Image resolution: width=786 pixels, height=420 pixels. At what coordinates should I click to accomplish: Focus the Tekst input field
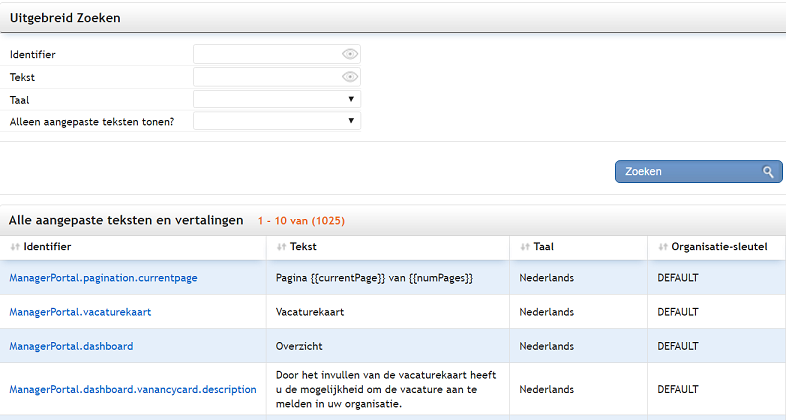[x=277, y=77]
